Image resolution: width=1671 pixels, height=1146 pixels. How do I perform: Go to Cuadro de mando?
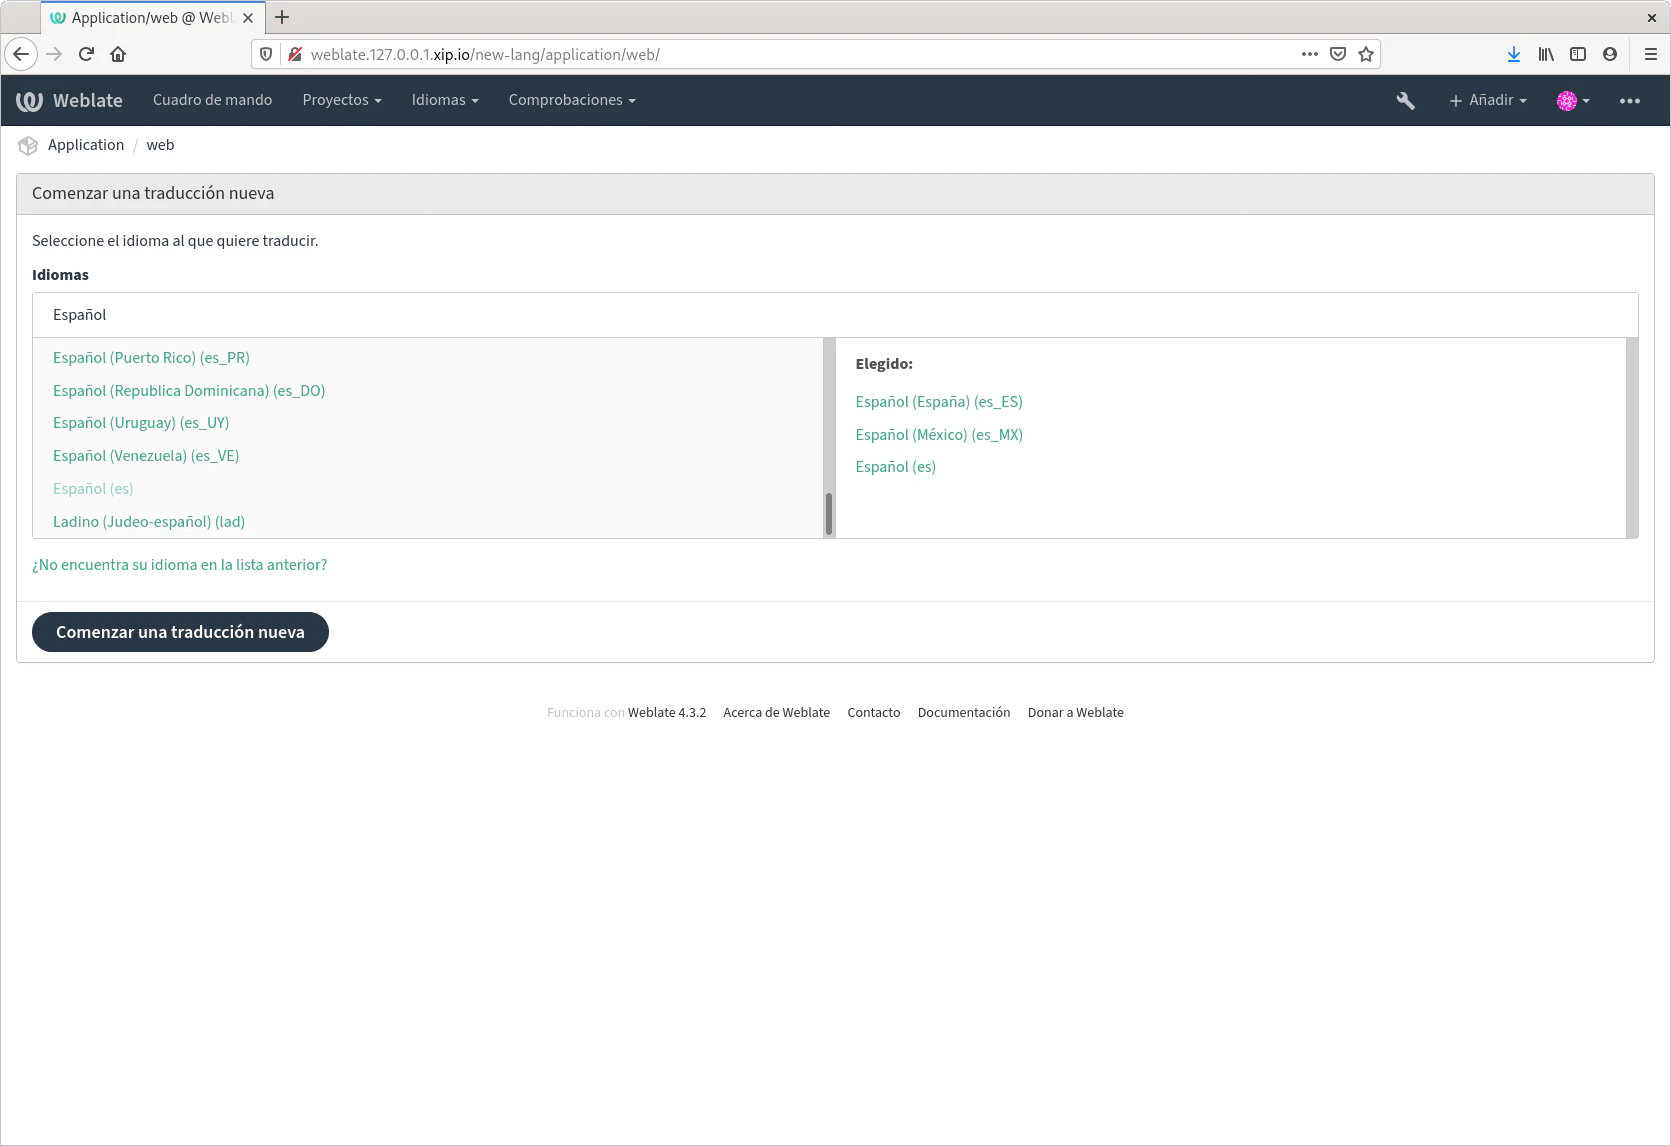pos(212,101)
